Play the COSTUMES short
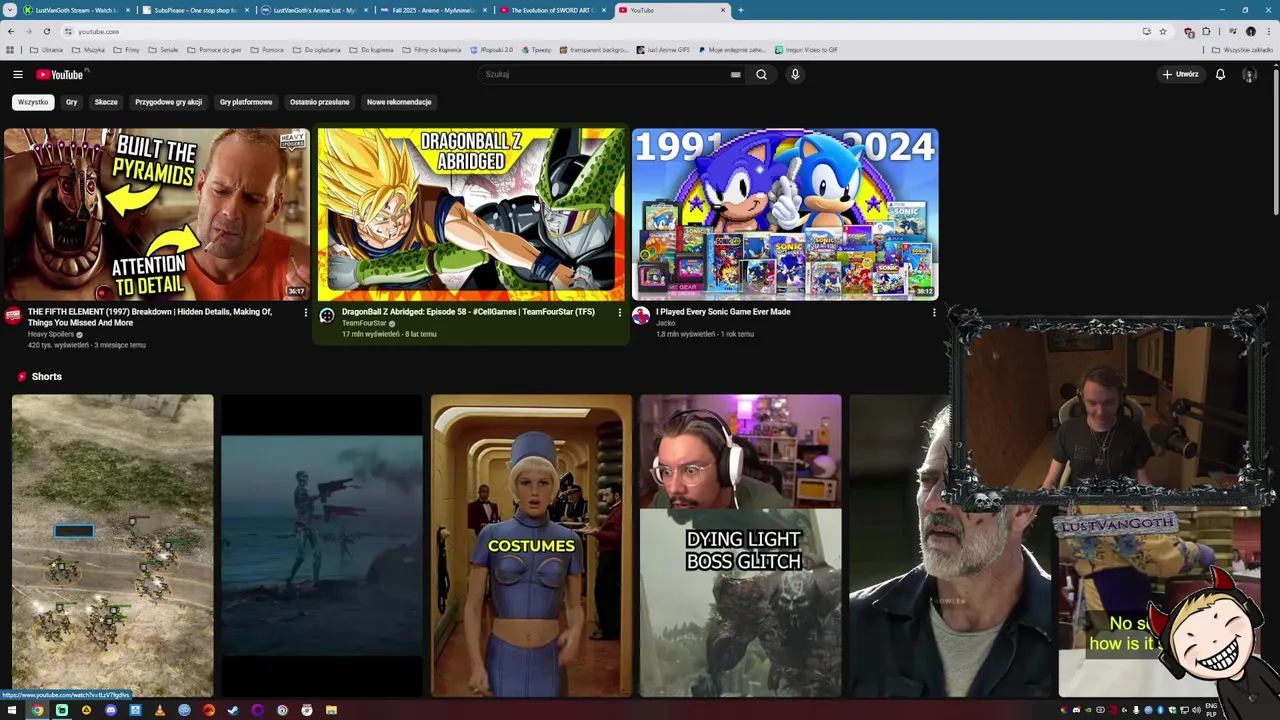Screen dimensions: 1280x720 click(x=531, y=545)
